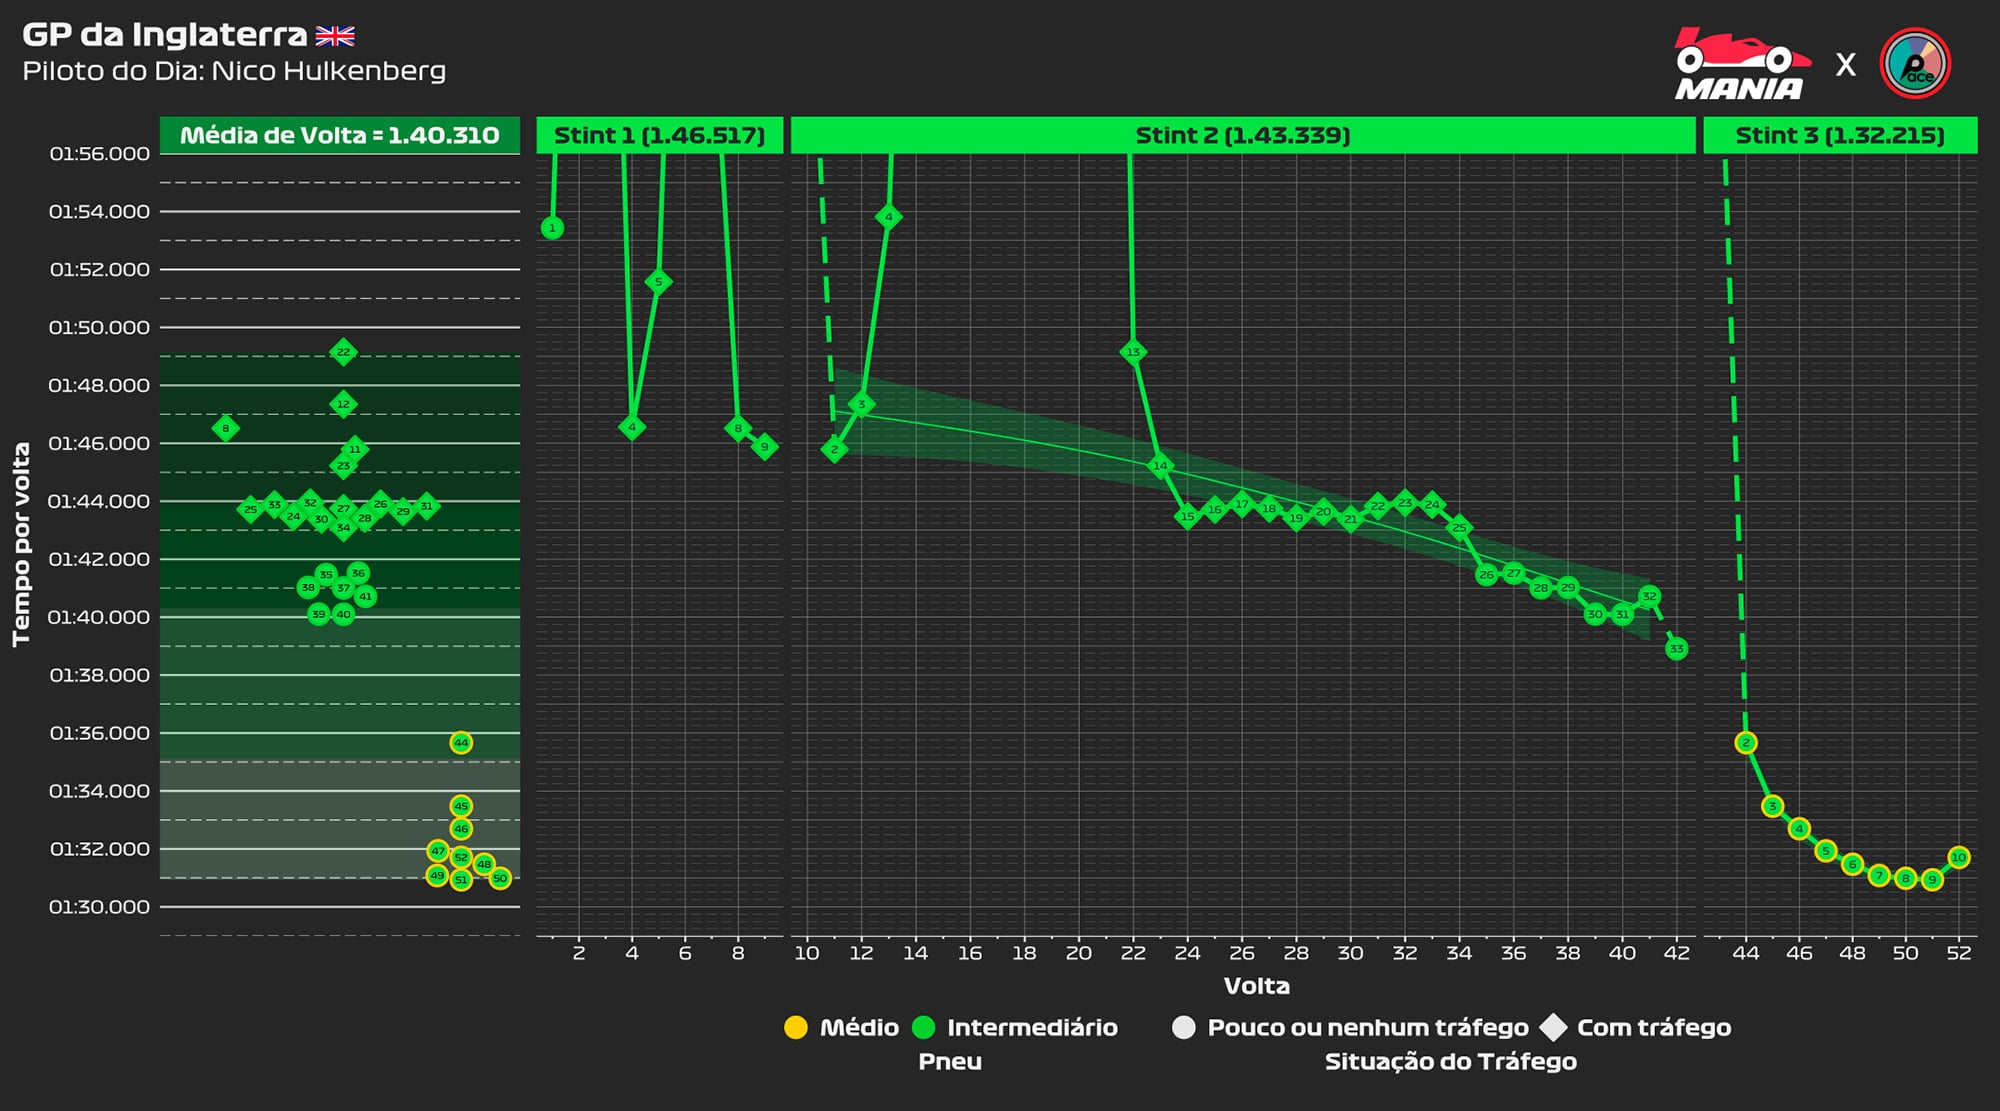
Task: Click the Volta x-axis label
Action: pyautogui.click(x=1256, y=986)
